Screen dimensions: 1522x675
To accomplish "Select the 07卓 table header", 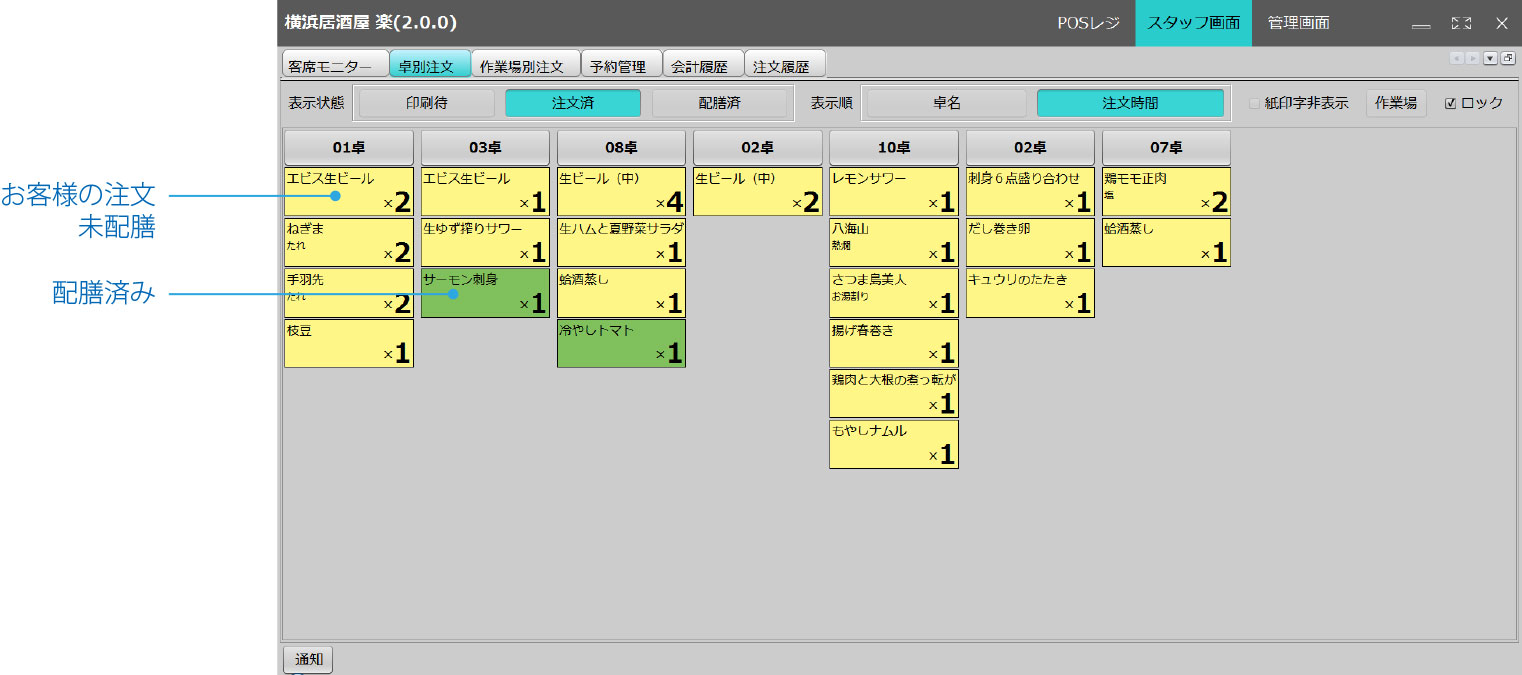I will tap(1166, 147).
